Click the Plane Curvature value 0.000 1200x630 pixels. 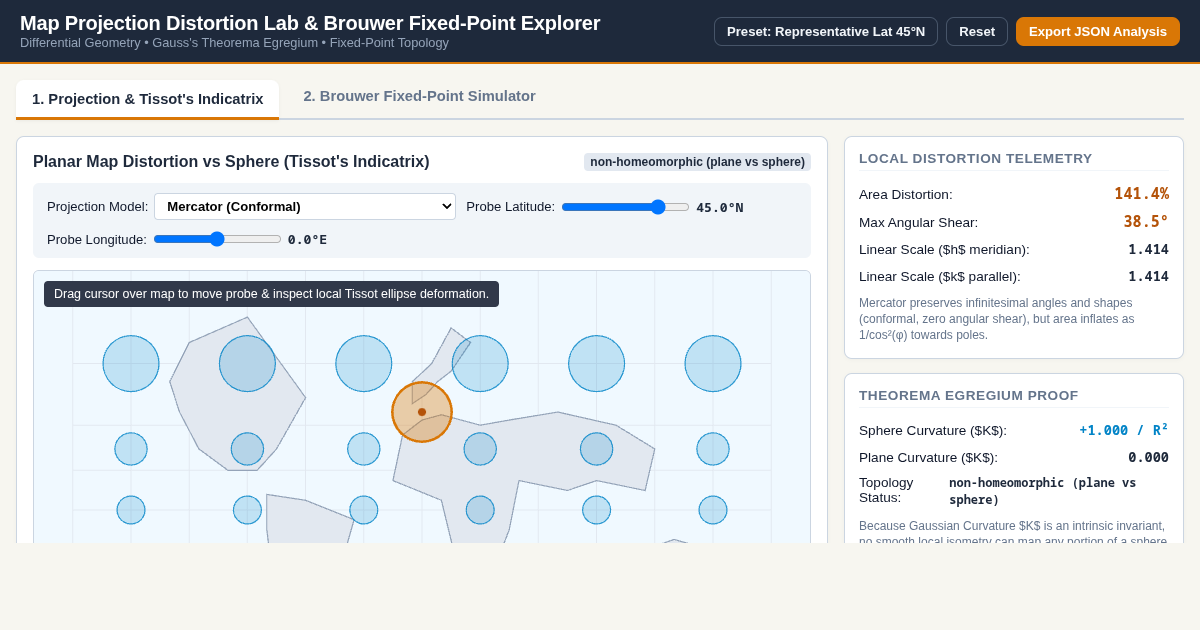click(1148, 457)
